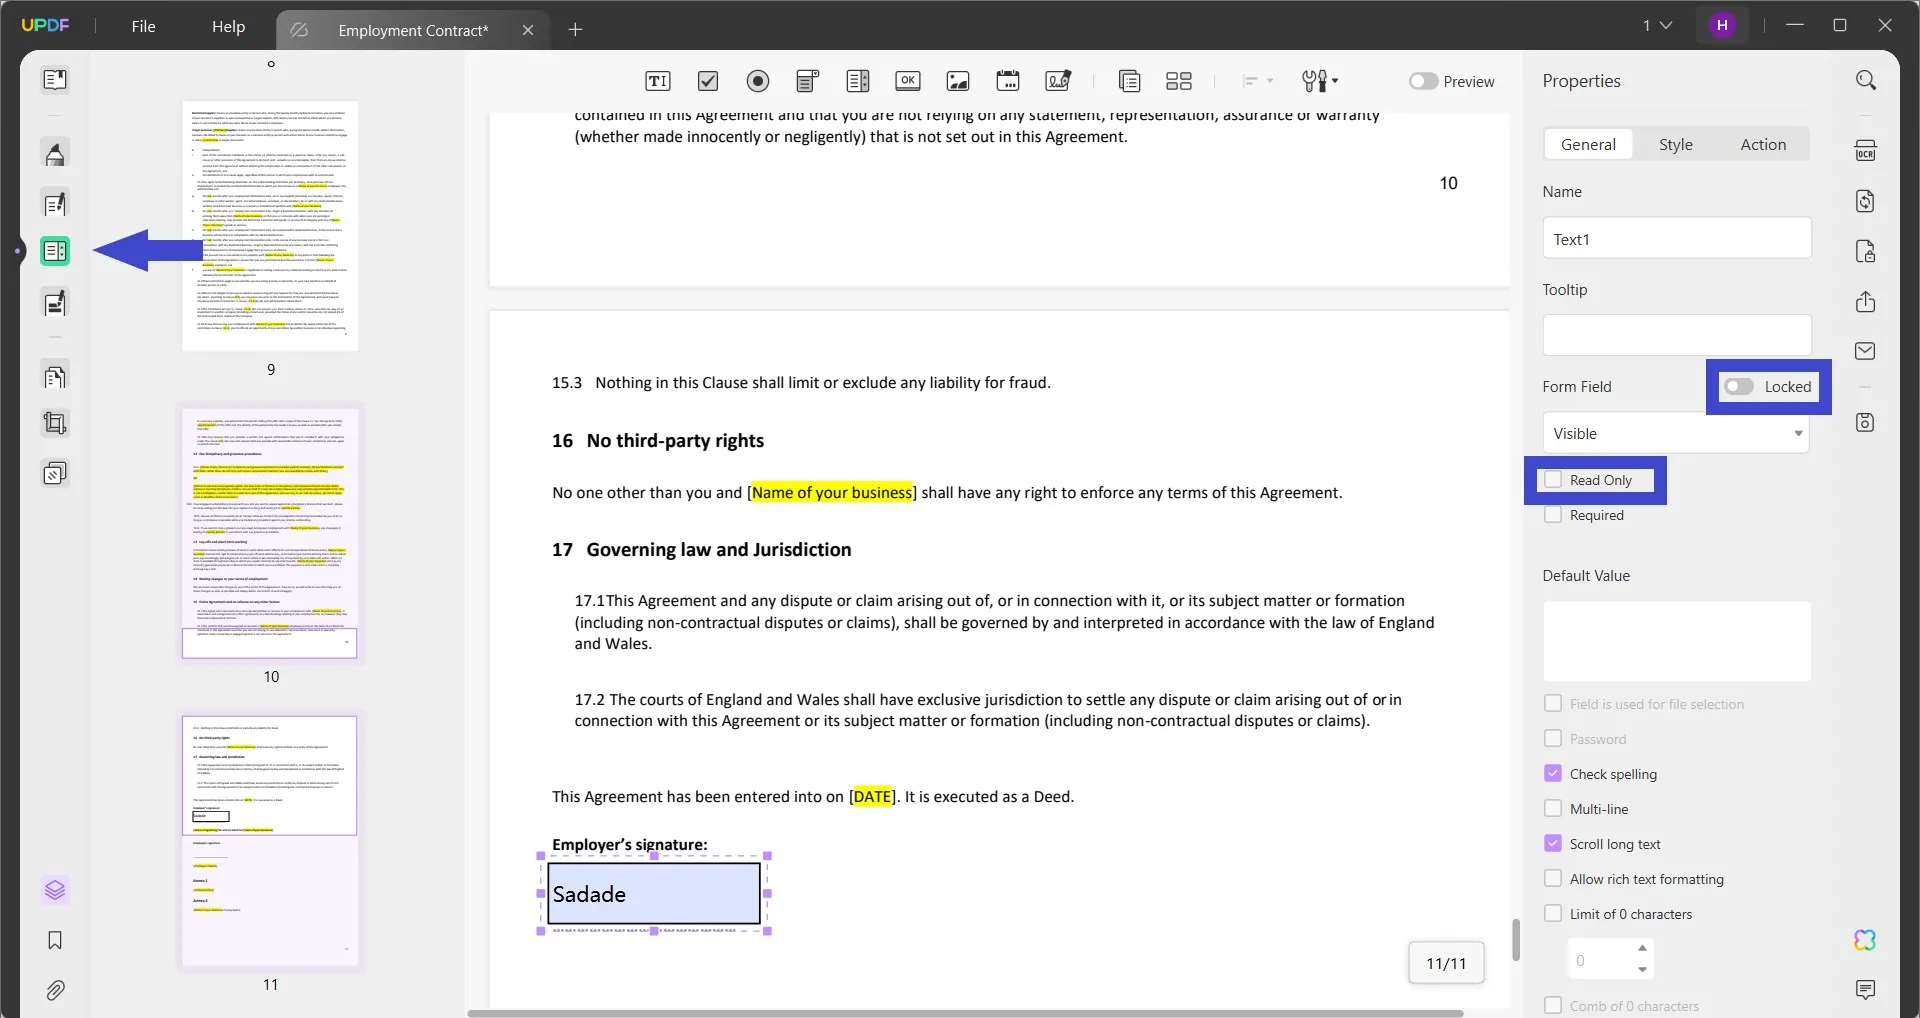Toggle the Preview switch
Screen dimensions: 1920x1018
[1423, 81]
